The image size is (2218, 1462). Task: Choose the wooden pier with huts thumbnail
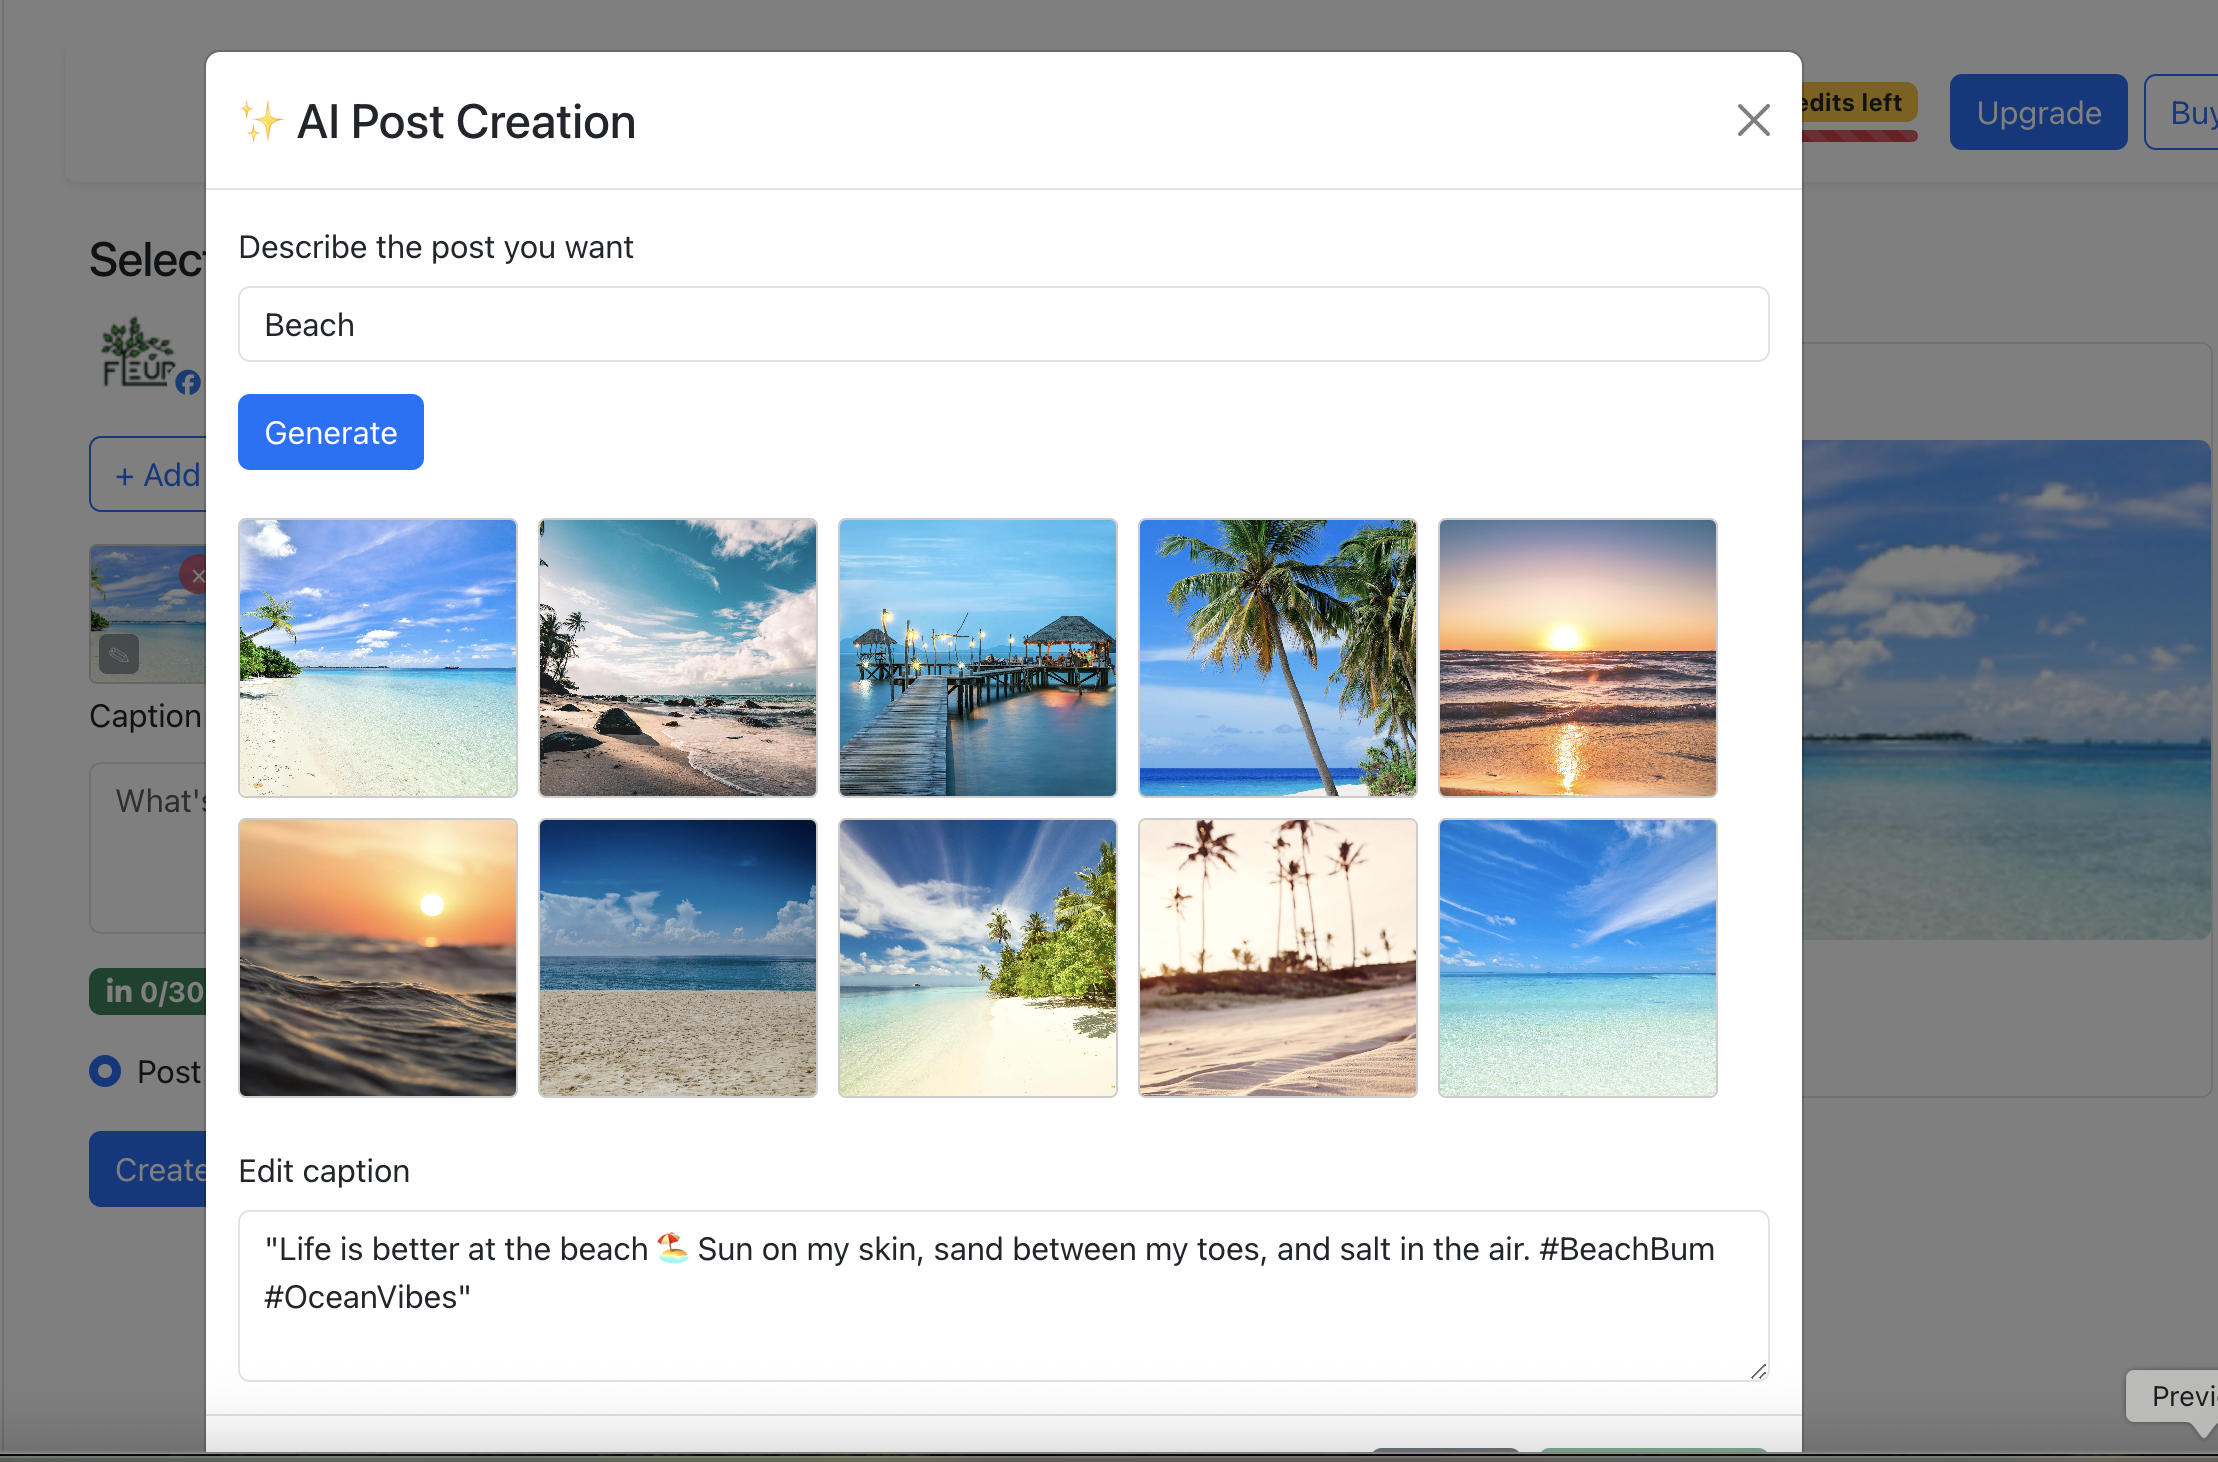(x=978, y=658)
